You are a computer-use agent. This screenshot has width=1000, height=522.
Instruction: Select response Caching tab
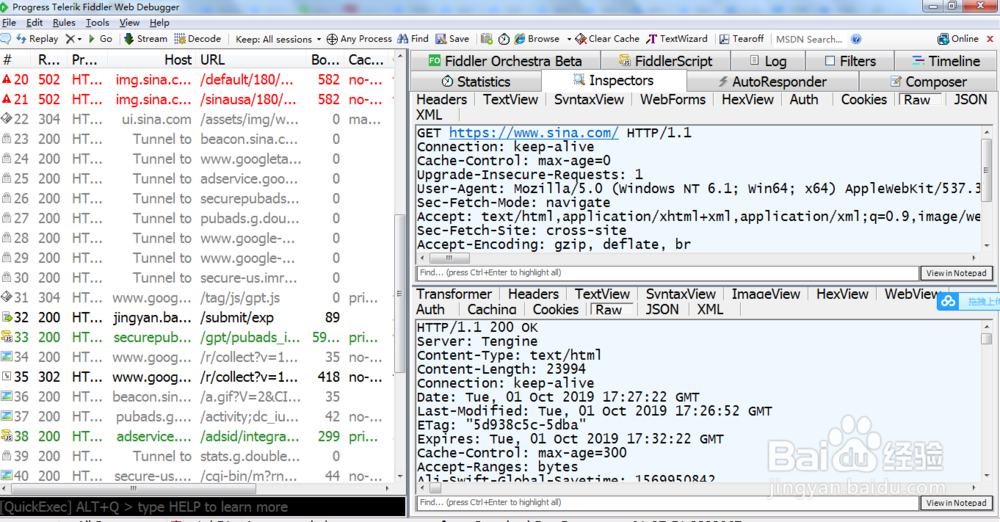tap(492, 309)
